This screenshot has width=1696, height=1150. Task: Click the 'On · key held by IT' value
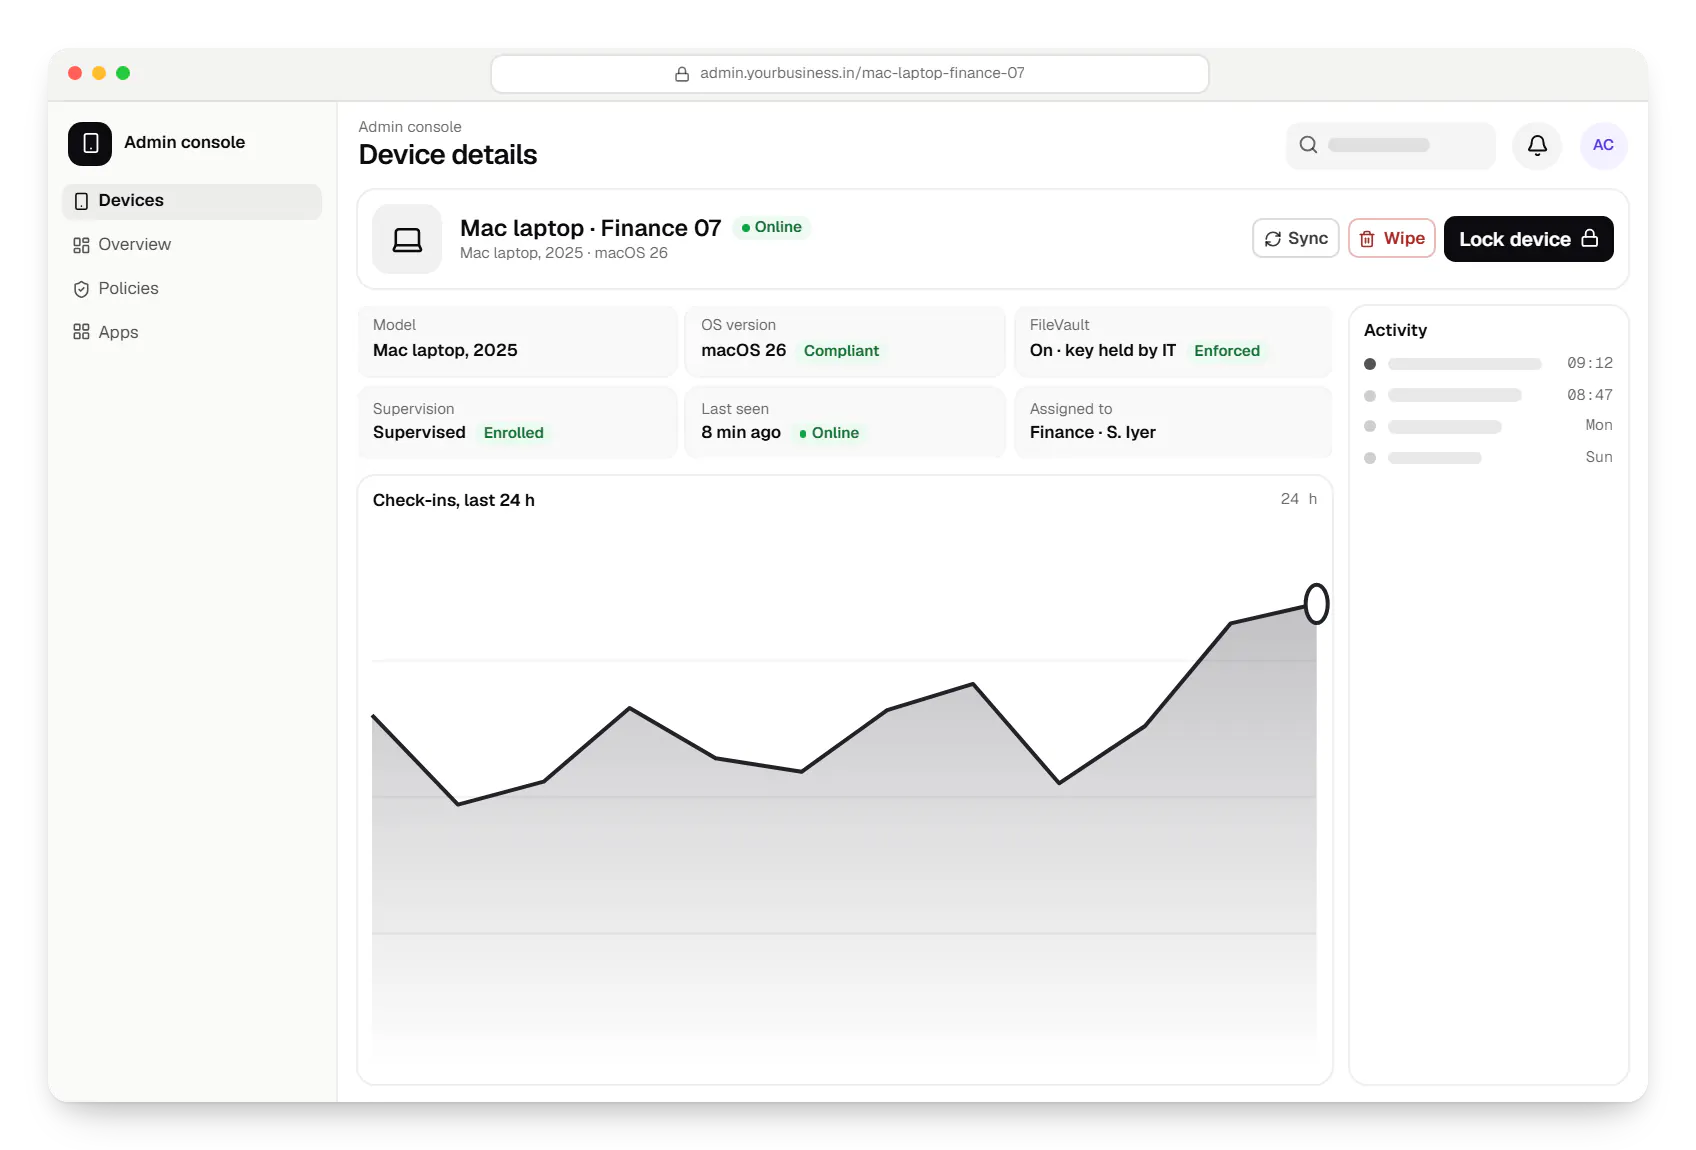point(1102,351)
